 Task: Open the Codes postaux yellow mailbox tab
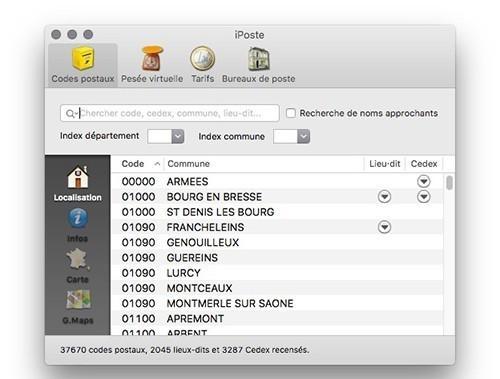(x=83, y=65)
